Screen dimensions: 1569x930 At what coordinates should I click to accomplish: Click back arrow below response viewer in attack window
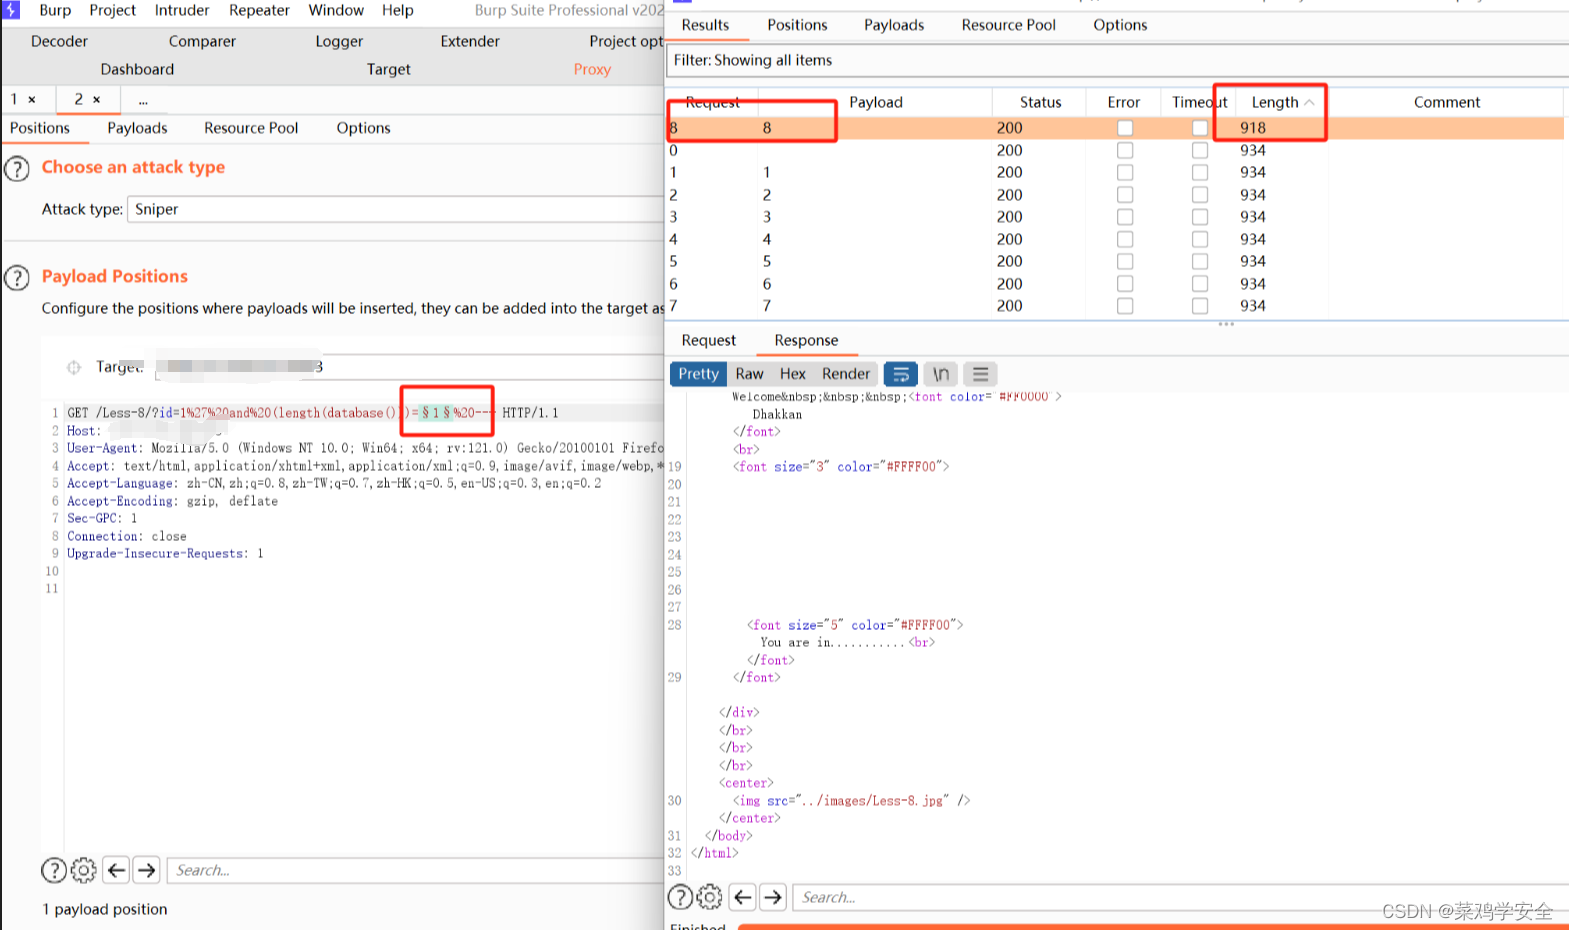click(742, 897)
